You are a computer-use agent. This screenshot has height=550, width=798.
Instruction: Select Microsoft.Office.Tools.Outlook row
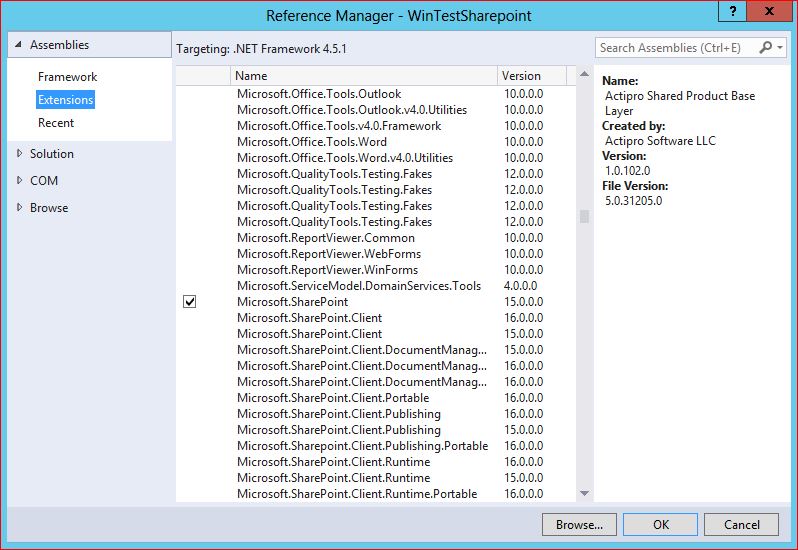pos(376,94)
